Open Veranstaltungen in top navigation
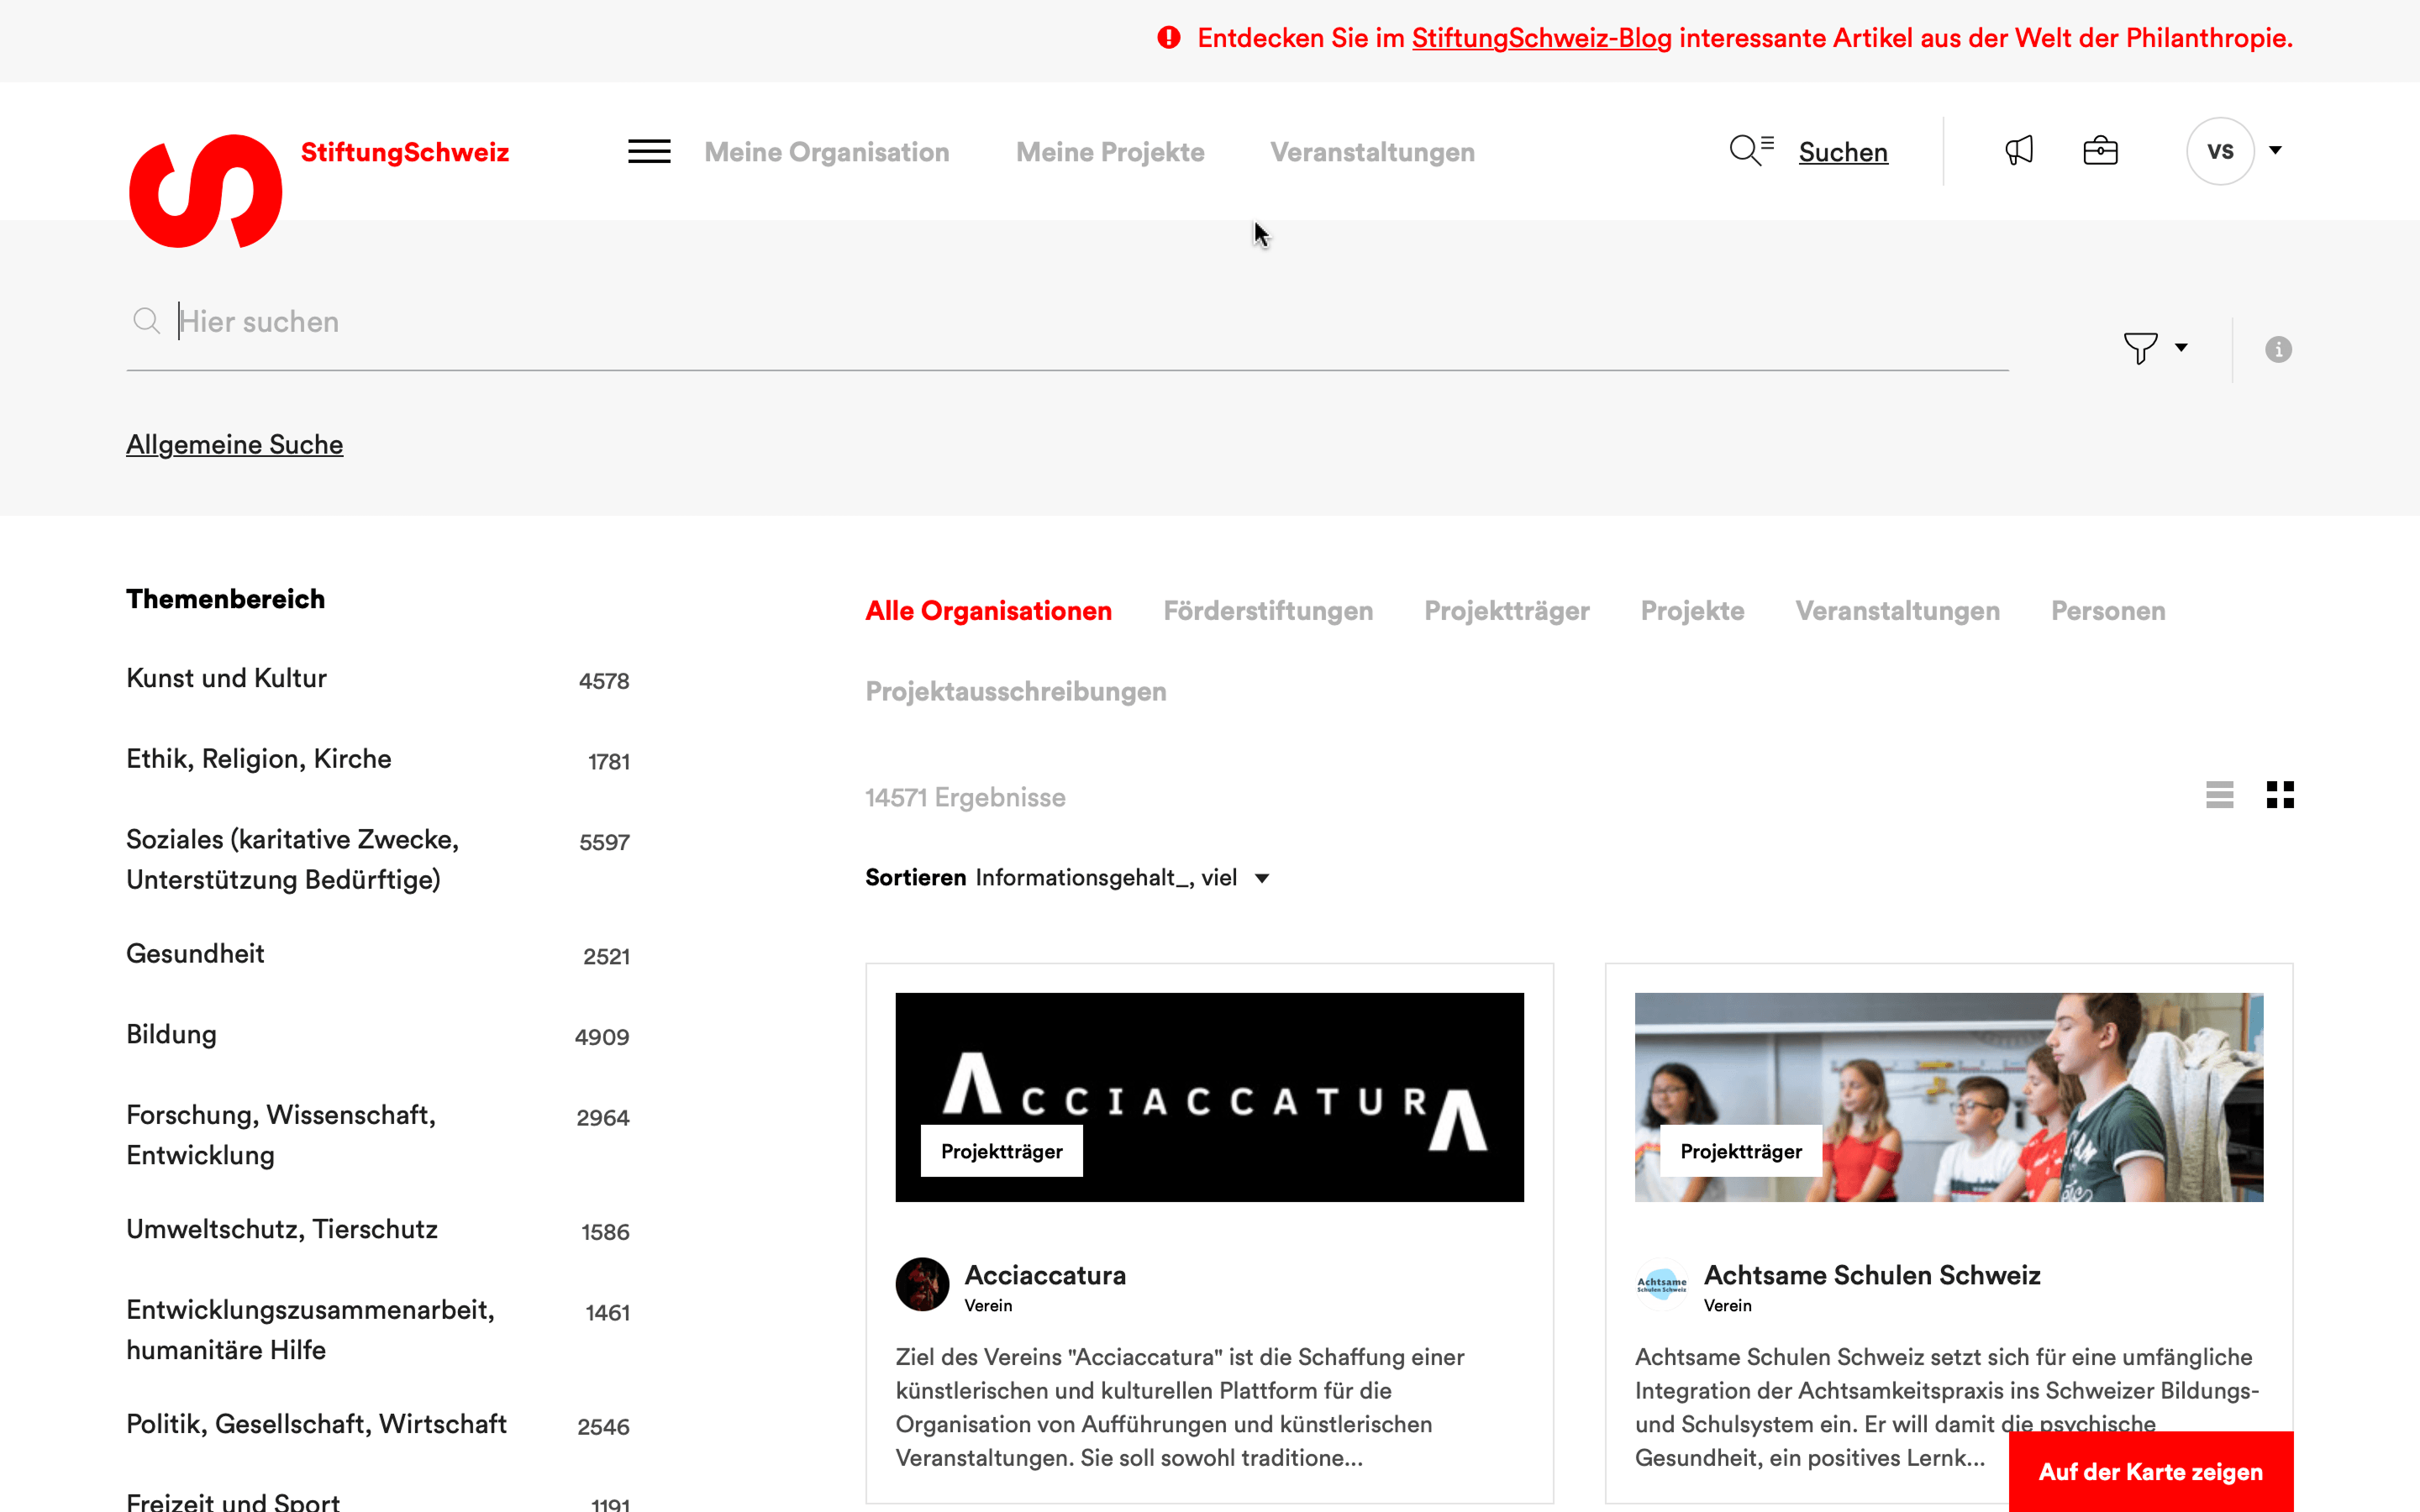 point(1372,152)
